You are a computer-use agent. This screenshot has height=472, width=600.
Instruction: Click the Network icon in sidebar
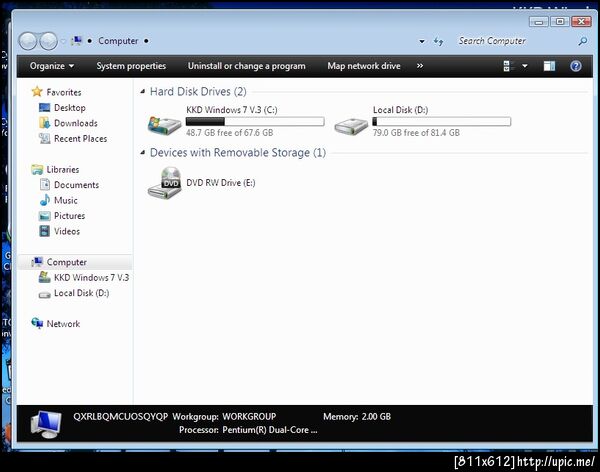(x=37, y=323)
